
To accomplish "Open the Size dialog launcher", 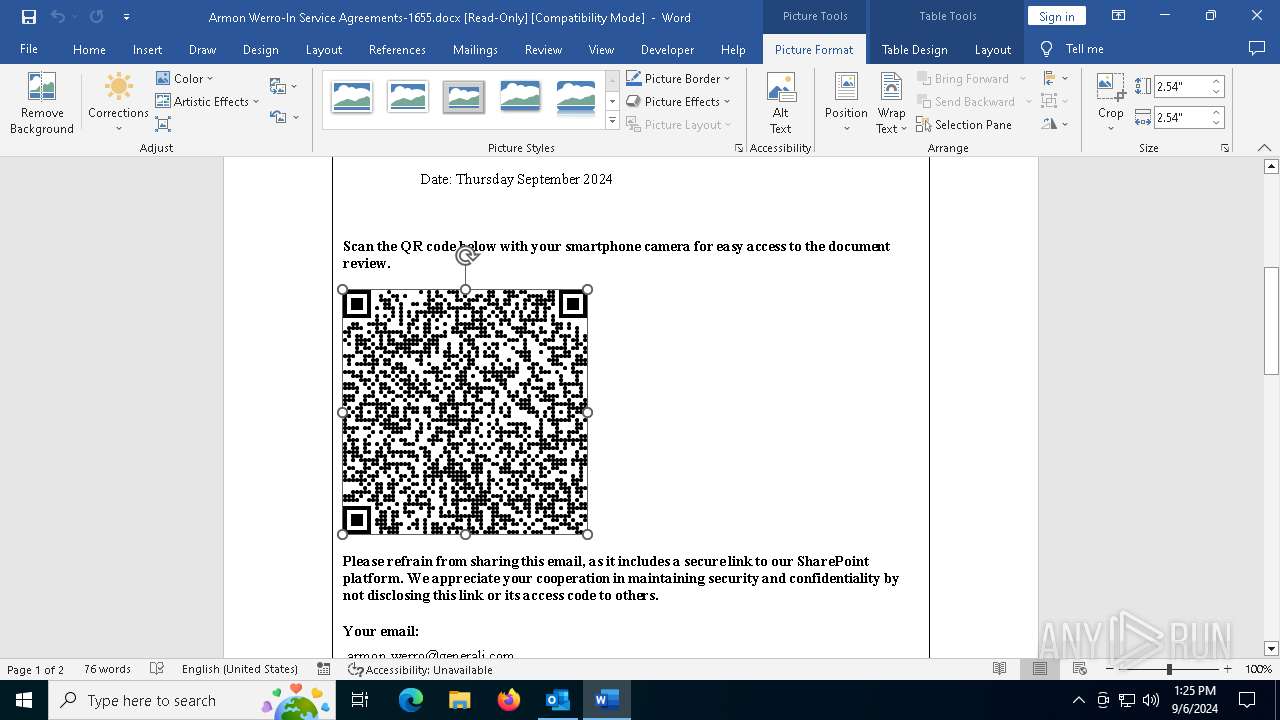I will 1225,148.
